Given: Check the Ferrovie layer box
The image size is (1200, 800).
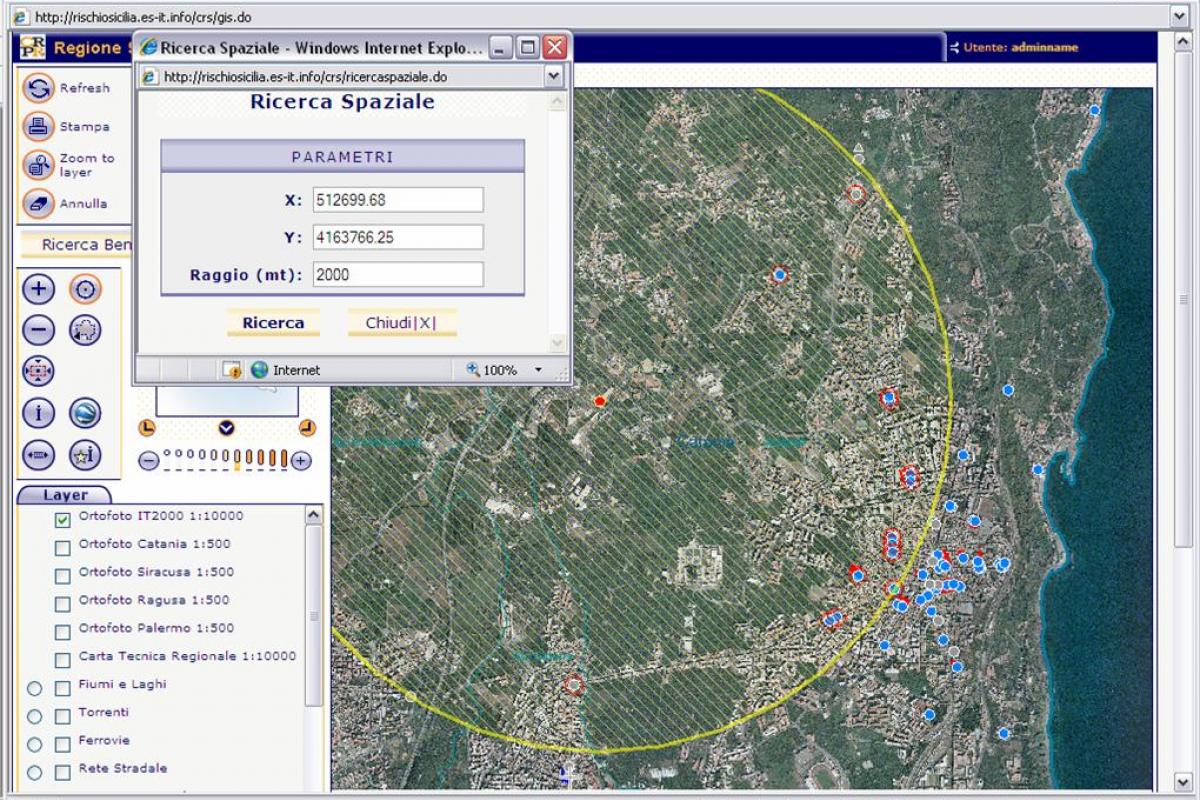Looking at the screenshot, I should click(62, 744).
